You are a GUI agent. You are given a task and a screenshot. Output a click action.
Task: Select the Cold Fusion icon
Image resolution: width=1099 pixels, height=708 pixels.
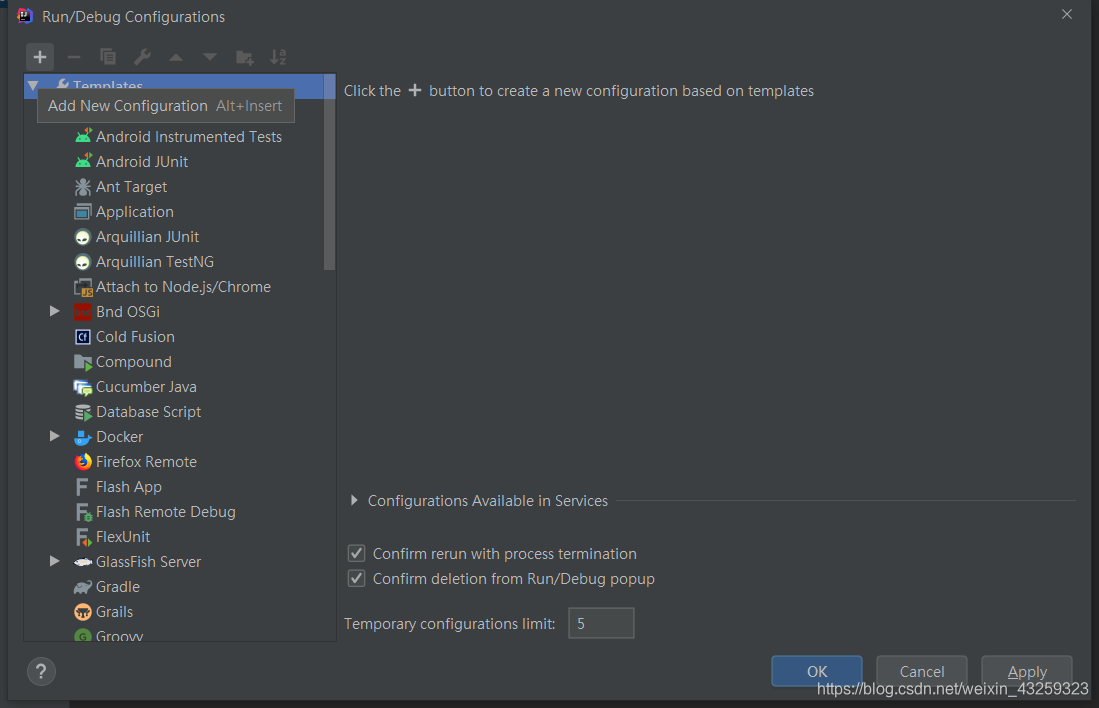(x=83, y=337)
